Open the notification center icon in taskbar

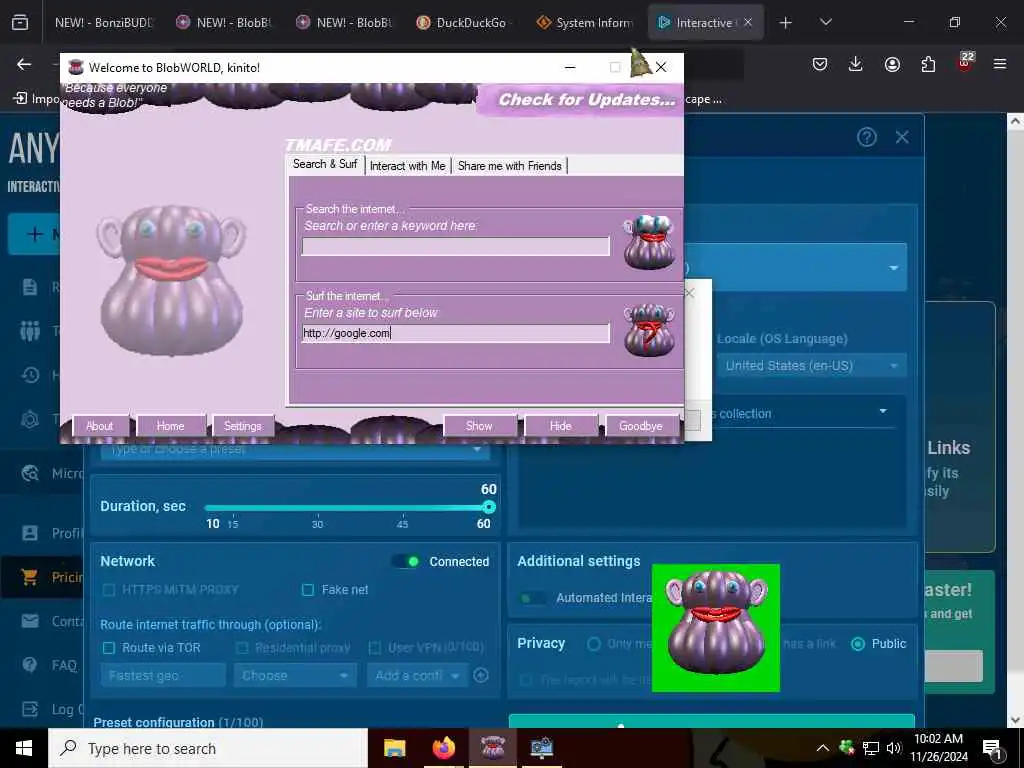pos(992,748)
